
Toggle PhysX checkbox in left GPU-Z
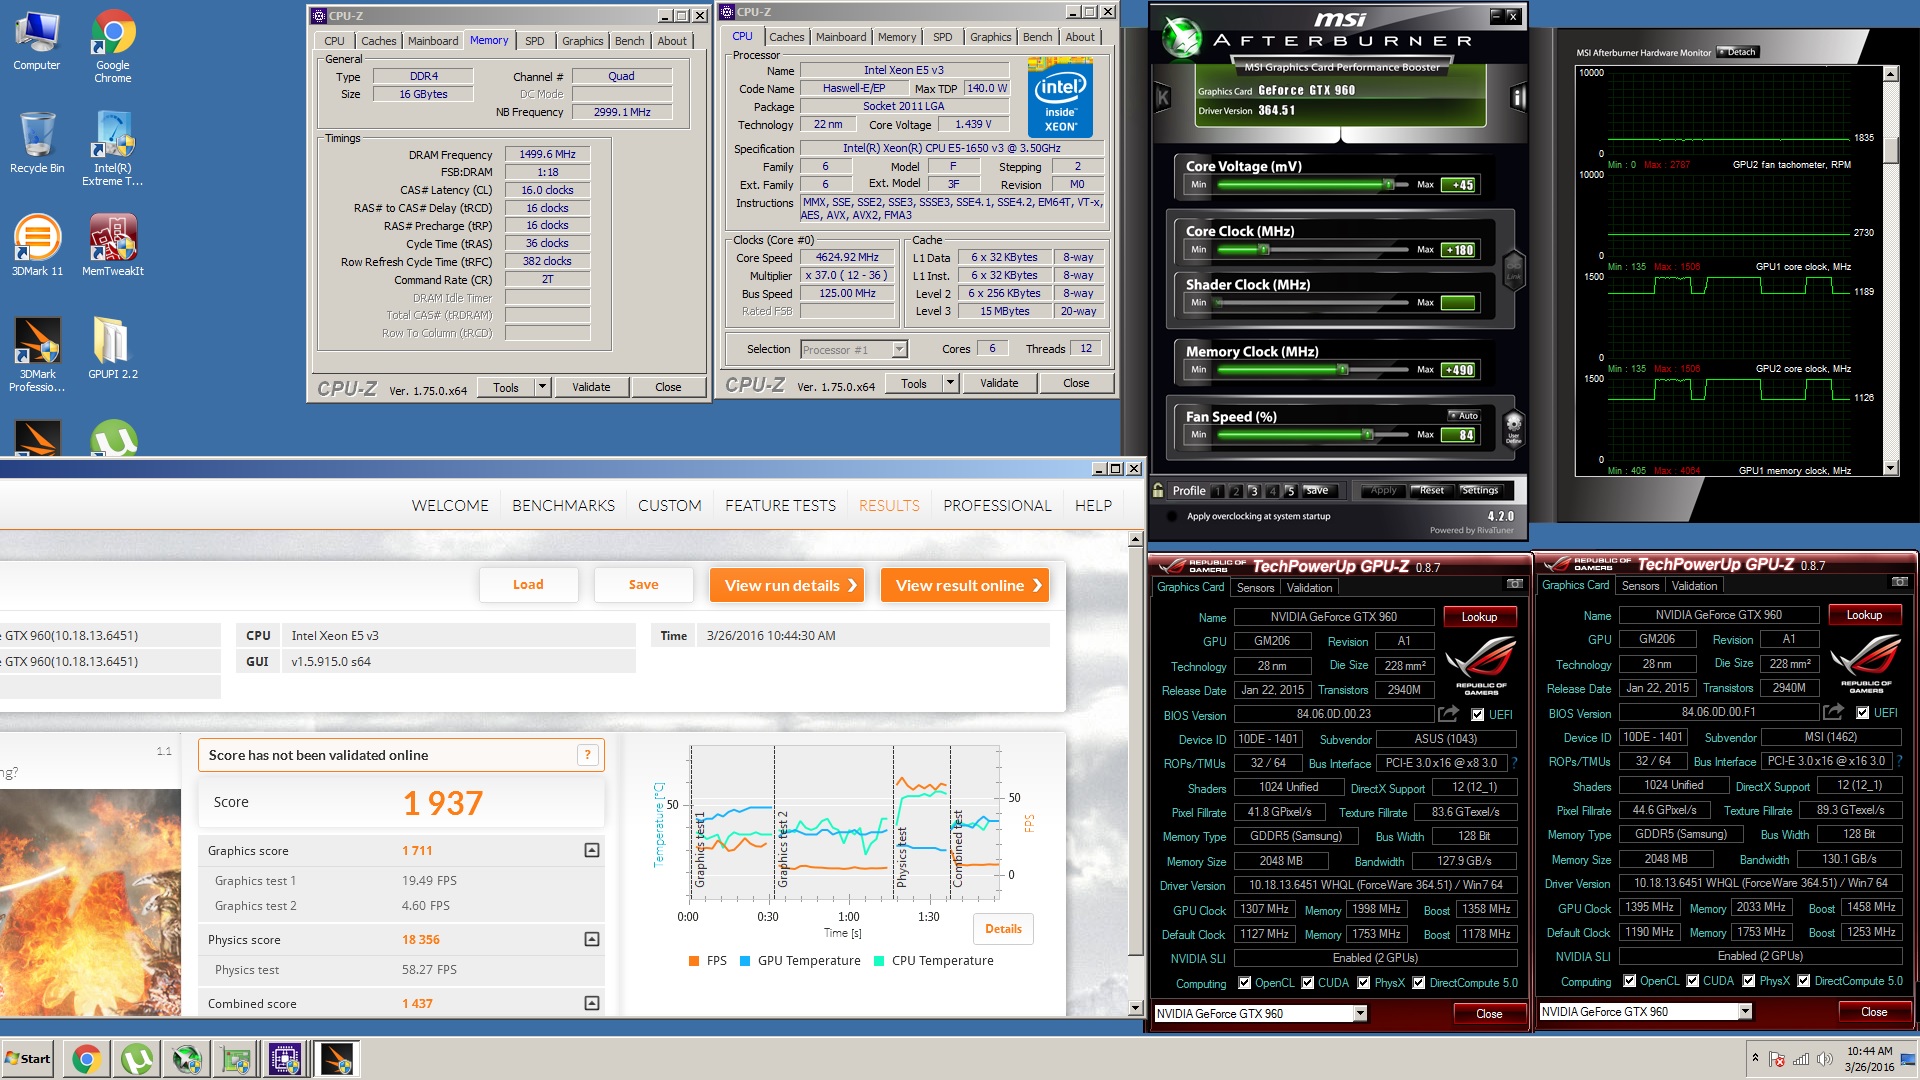point(1364,983)
